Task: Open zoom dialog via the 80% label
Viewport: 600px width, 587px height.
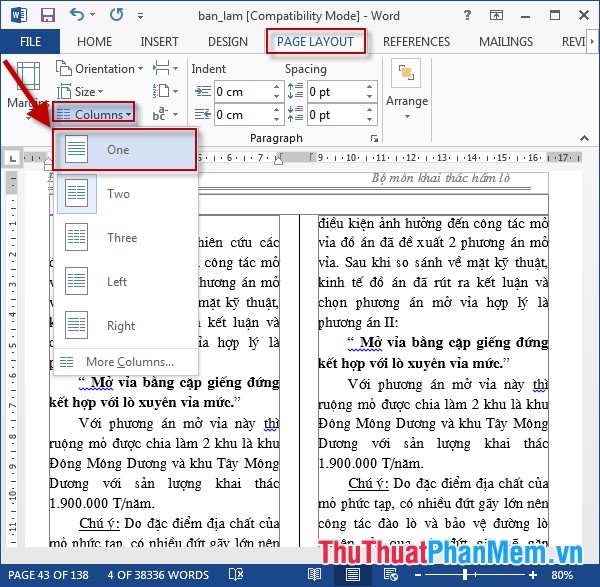Action: (562, 575)
